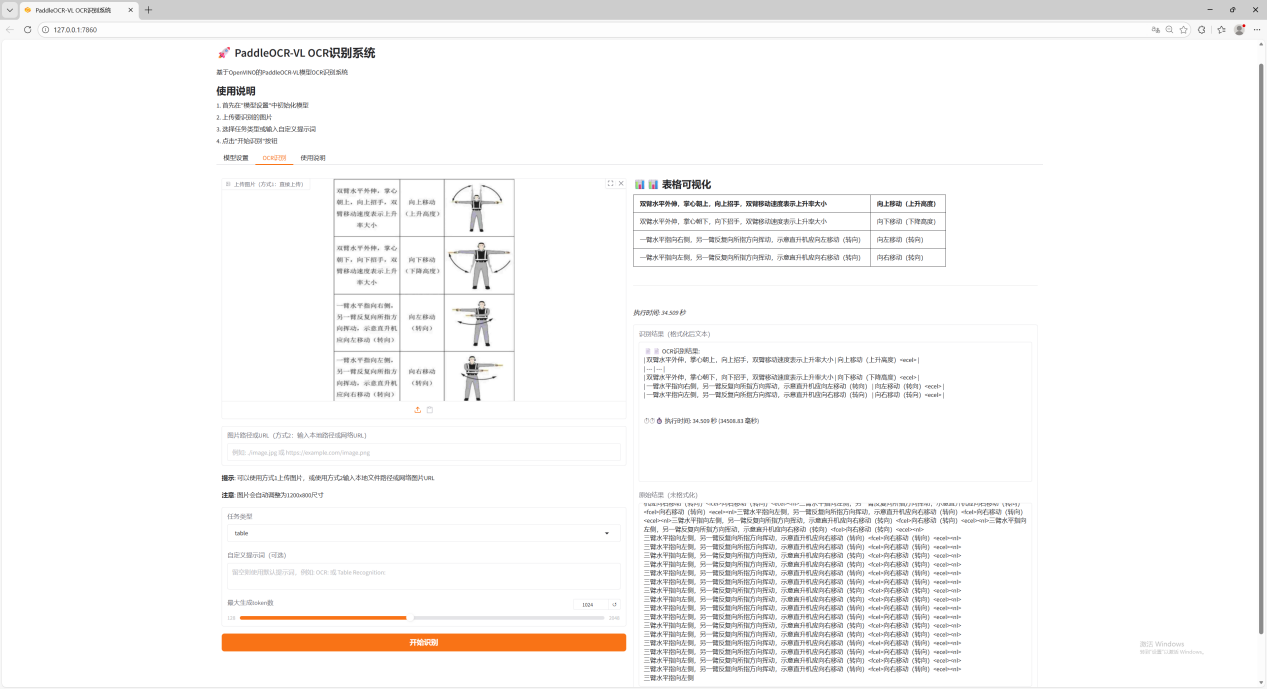Click the PaddleOCR-VL OCR识别系统 title
1267x689 pixels.
point(305,53)
